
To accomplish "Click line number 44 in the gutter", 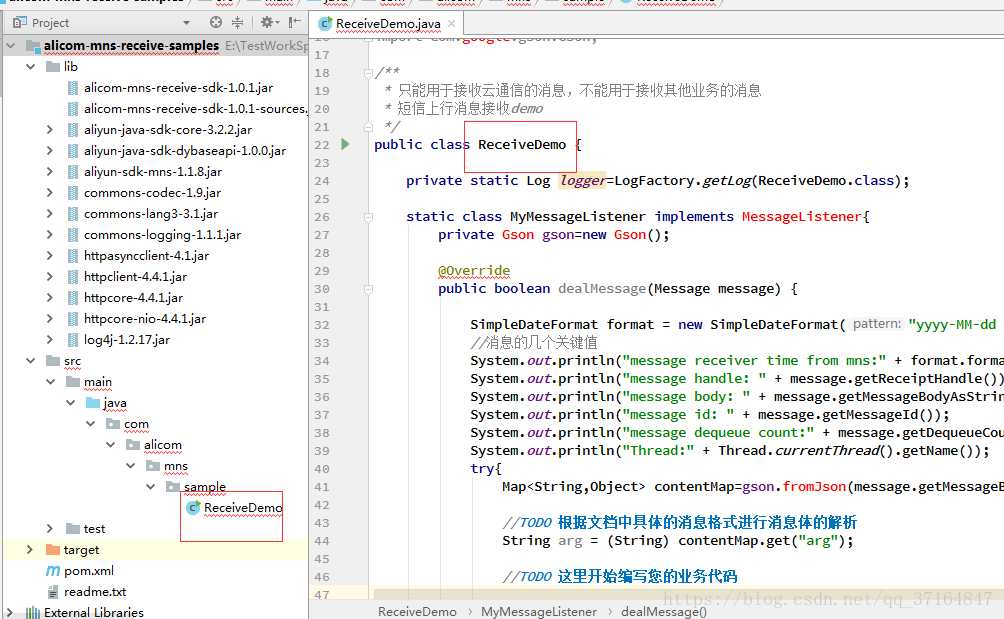I will [321, 541].
